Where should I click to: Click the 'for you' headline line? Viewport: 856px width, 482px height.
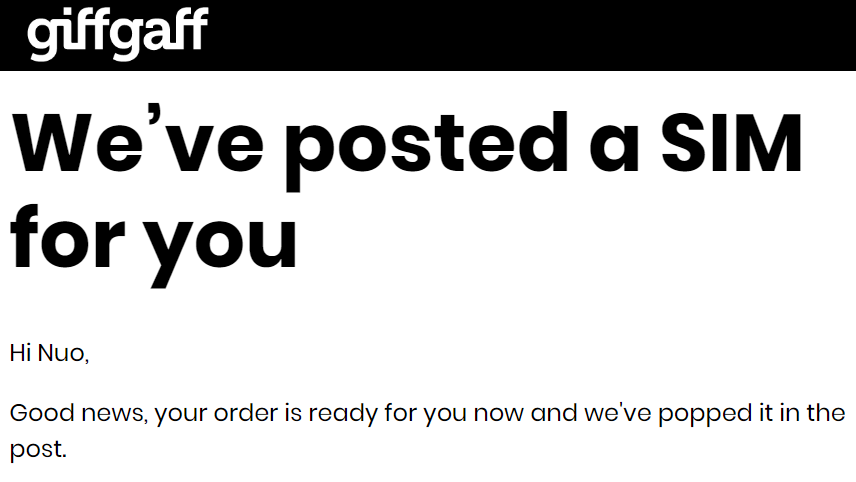tap(154, 244)
